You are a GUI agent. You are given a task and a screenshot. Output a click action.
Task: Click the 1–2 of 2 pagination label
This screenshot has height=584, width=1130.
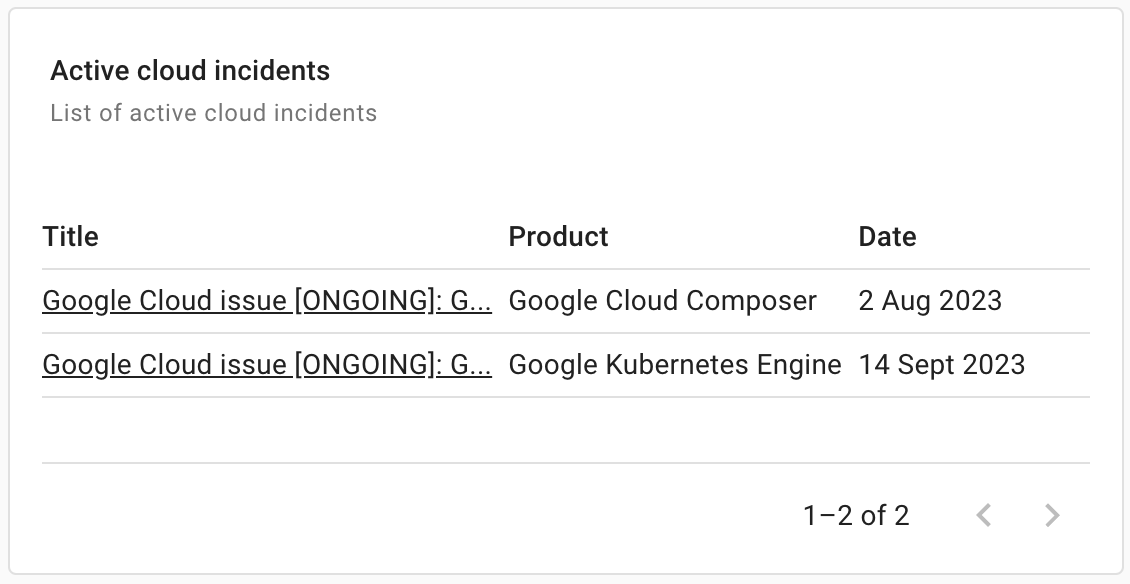pos(856,515)
